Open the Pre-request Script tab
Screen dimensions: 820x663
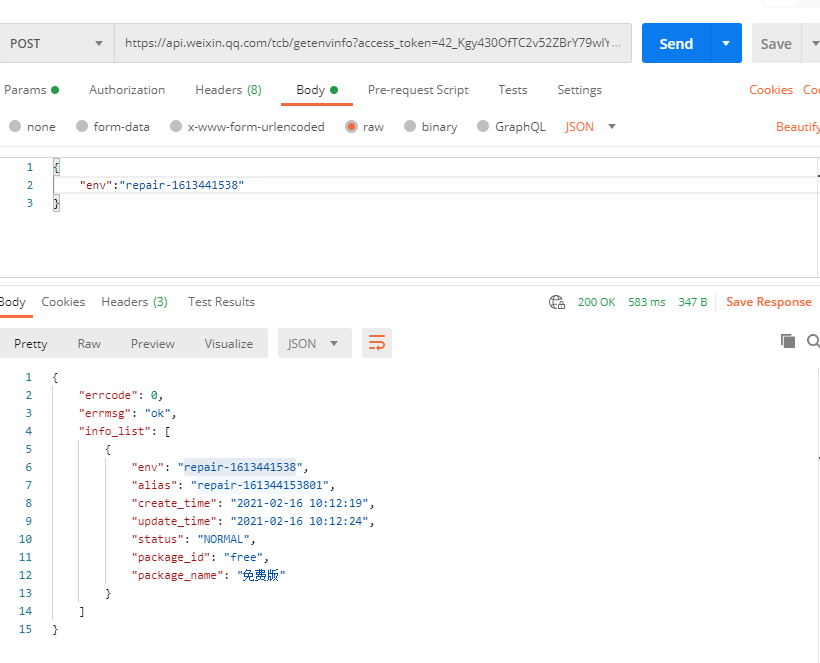click(418, 90)
